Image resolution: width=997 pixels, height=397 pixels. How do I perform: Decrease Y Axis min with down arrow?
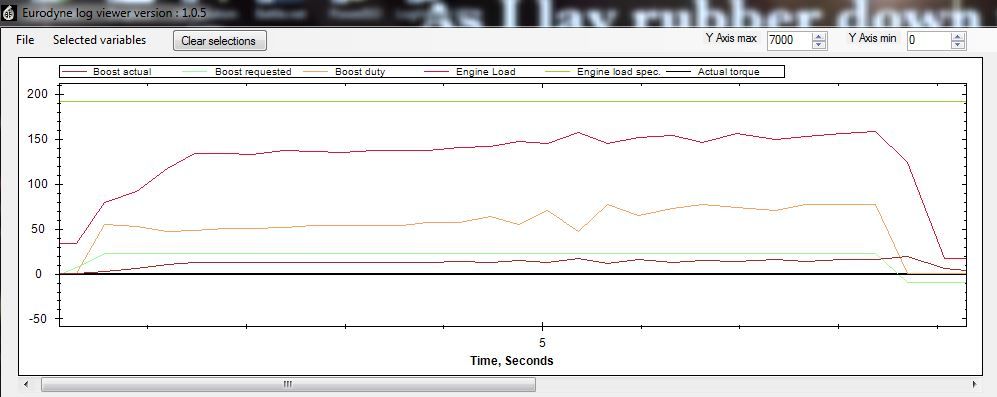pyautogui.click(x=958, y=45)
